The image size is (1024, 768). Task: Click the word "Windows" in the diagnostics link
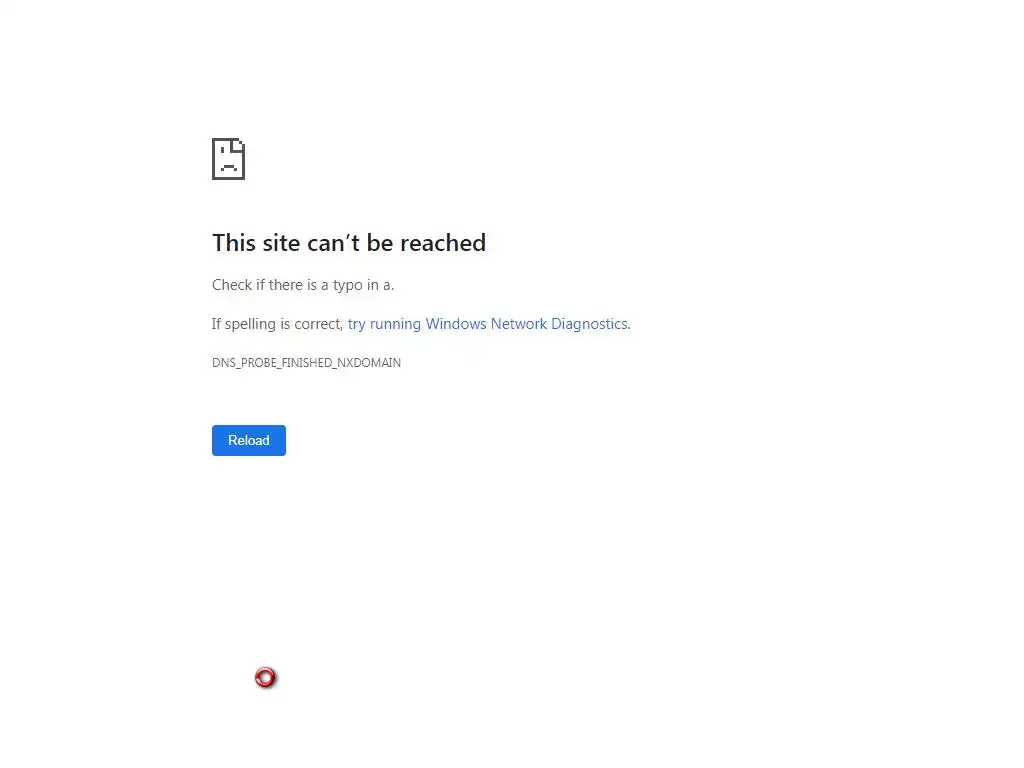pyautogui.click(x=456, y=324)
